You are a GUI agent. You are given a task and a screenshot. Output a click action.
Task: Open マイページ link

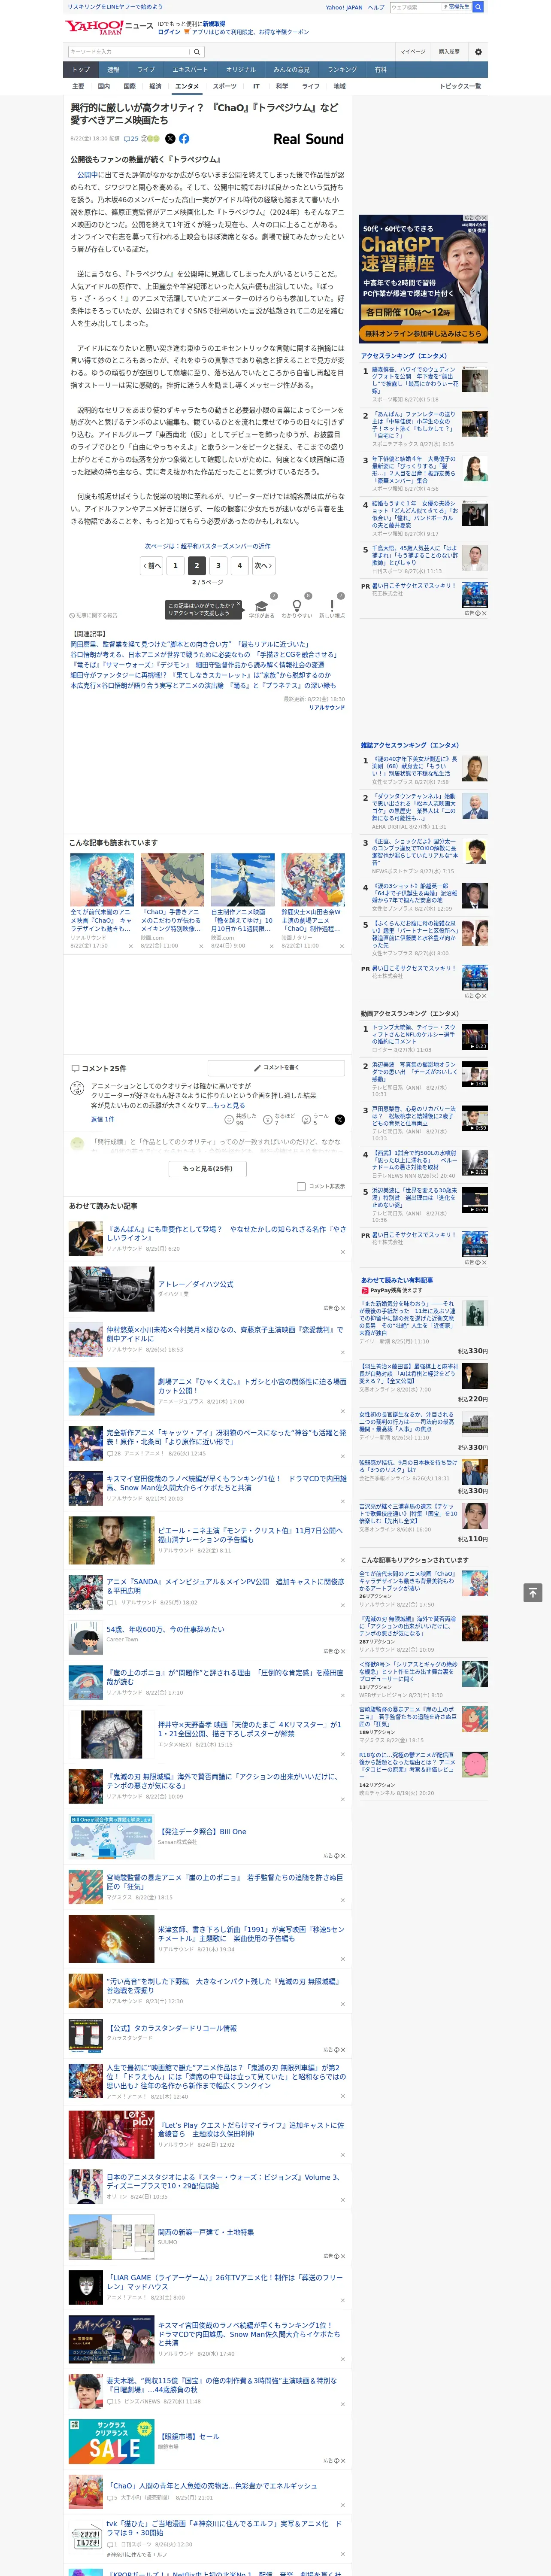pos(413,51)
